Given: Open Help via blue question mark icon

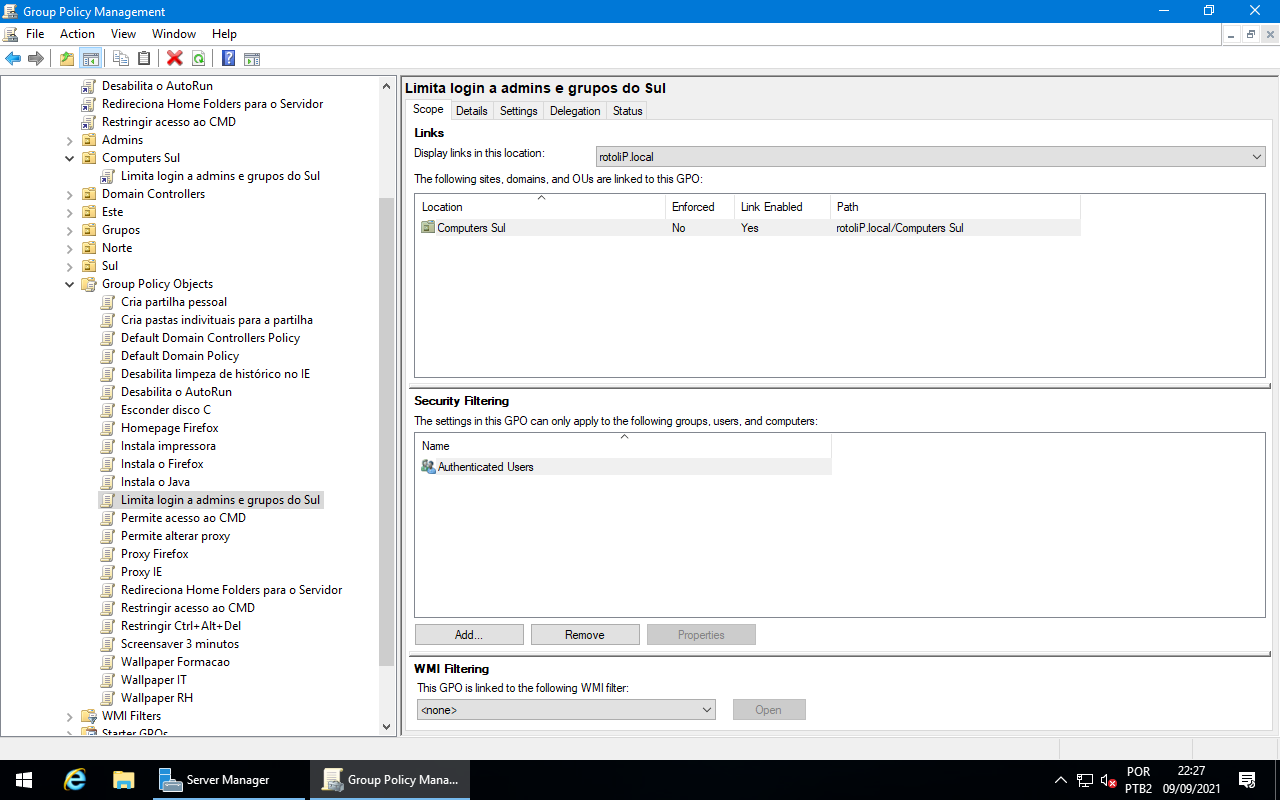Looking at the screenshot, I should pyautogui.click(x=228, y=58).
